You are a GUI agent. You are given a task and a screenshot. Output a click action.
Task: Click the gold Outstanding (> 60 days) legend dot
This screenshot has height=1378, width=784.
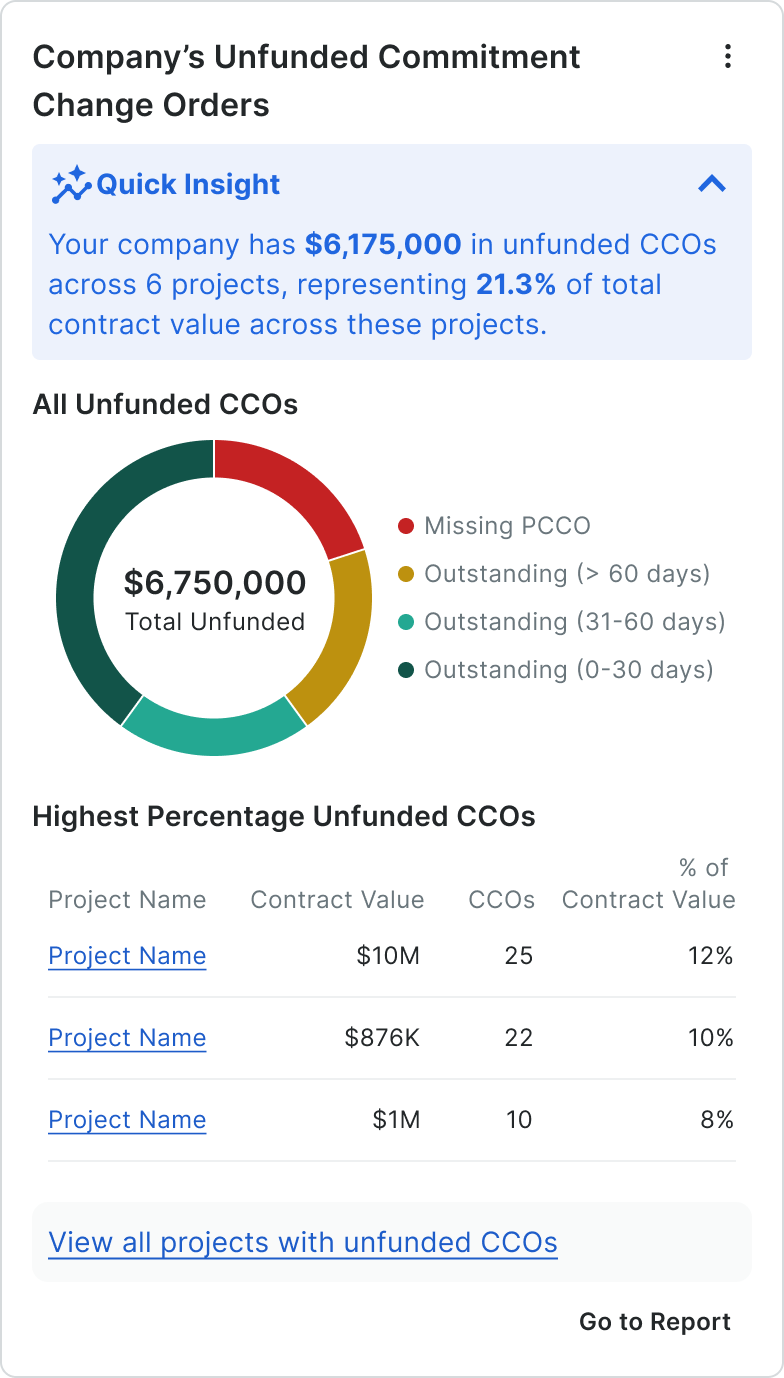coord(406,574)
